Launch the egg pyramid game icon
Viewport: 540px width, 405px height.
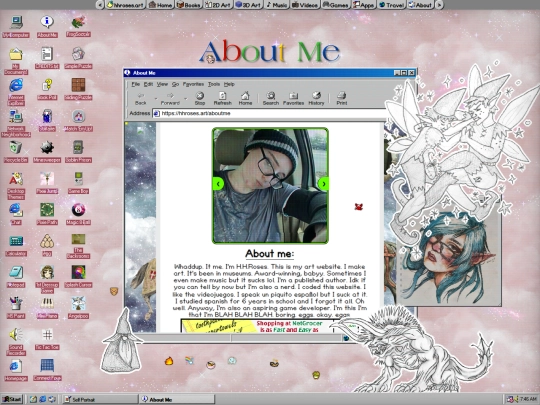coord(47,245)
